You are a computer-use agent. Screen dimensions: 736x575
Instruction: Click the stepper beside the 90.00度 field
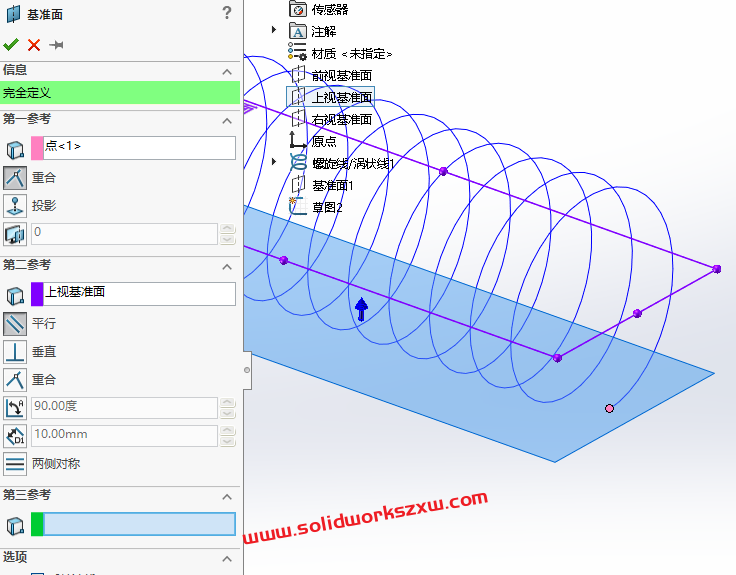coord(228,408)
